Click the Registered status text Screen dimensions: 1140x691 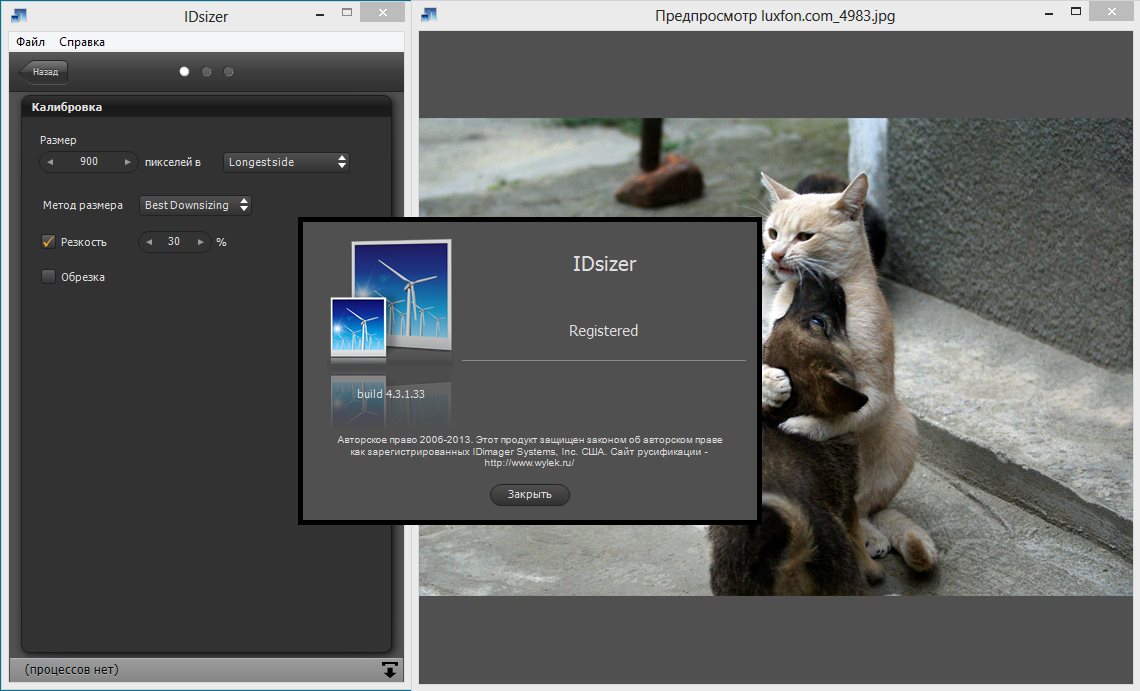[603, 331]
